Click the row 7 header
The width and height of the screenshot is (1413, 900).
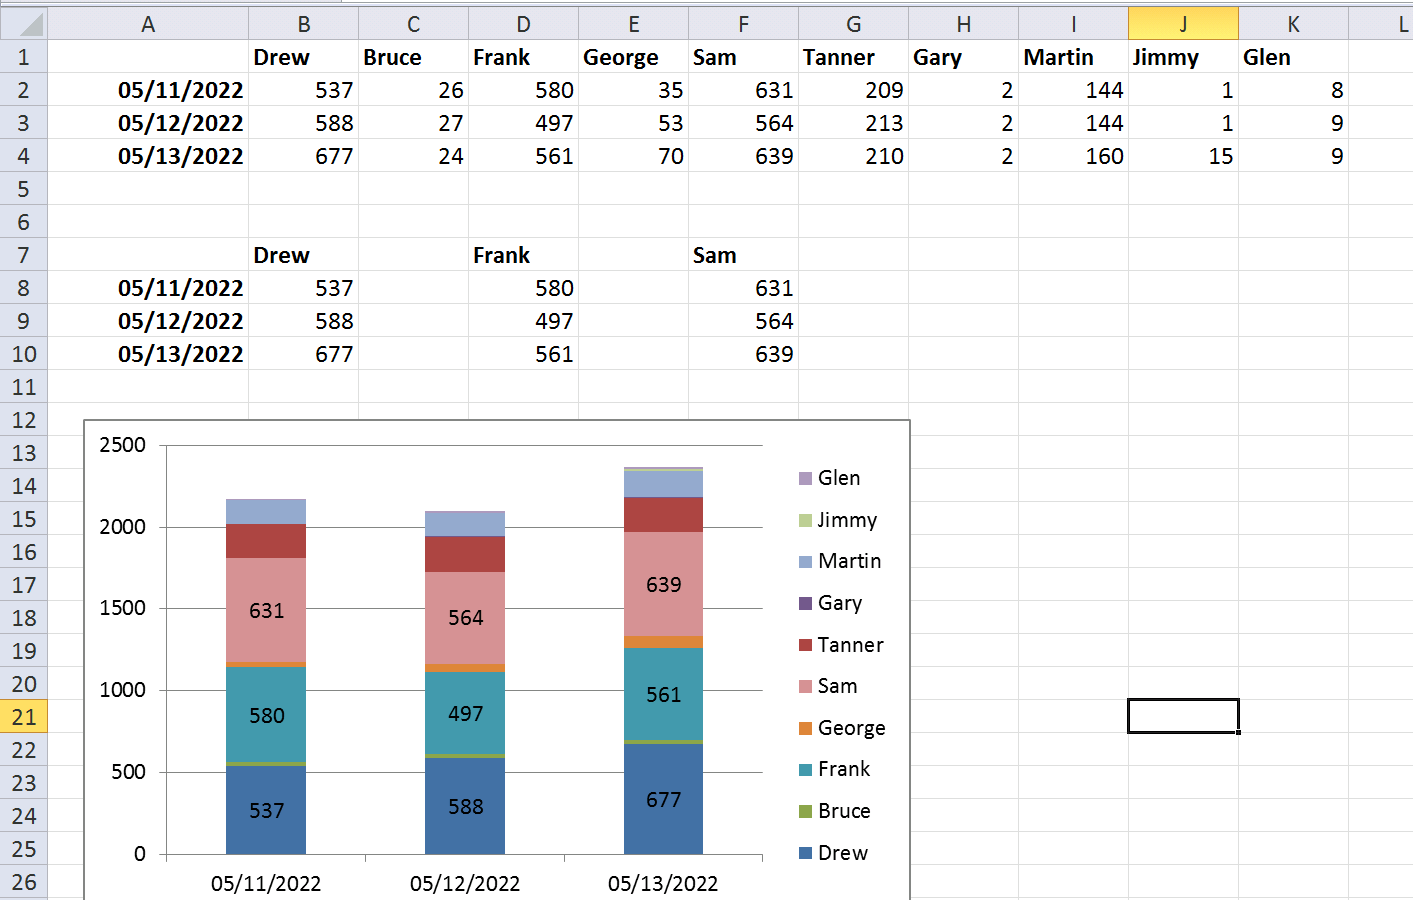pos(22,255)
